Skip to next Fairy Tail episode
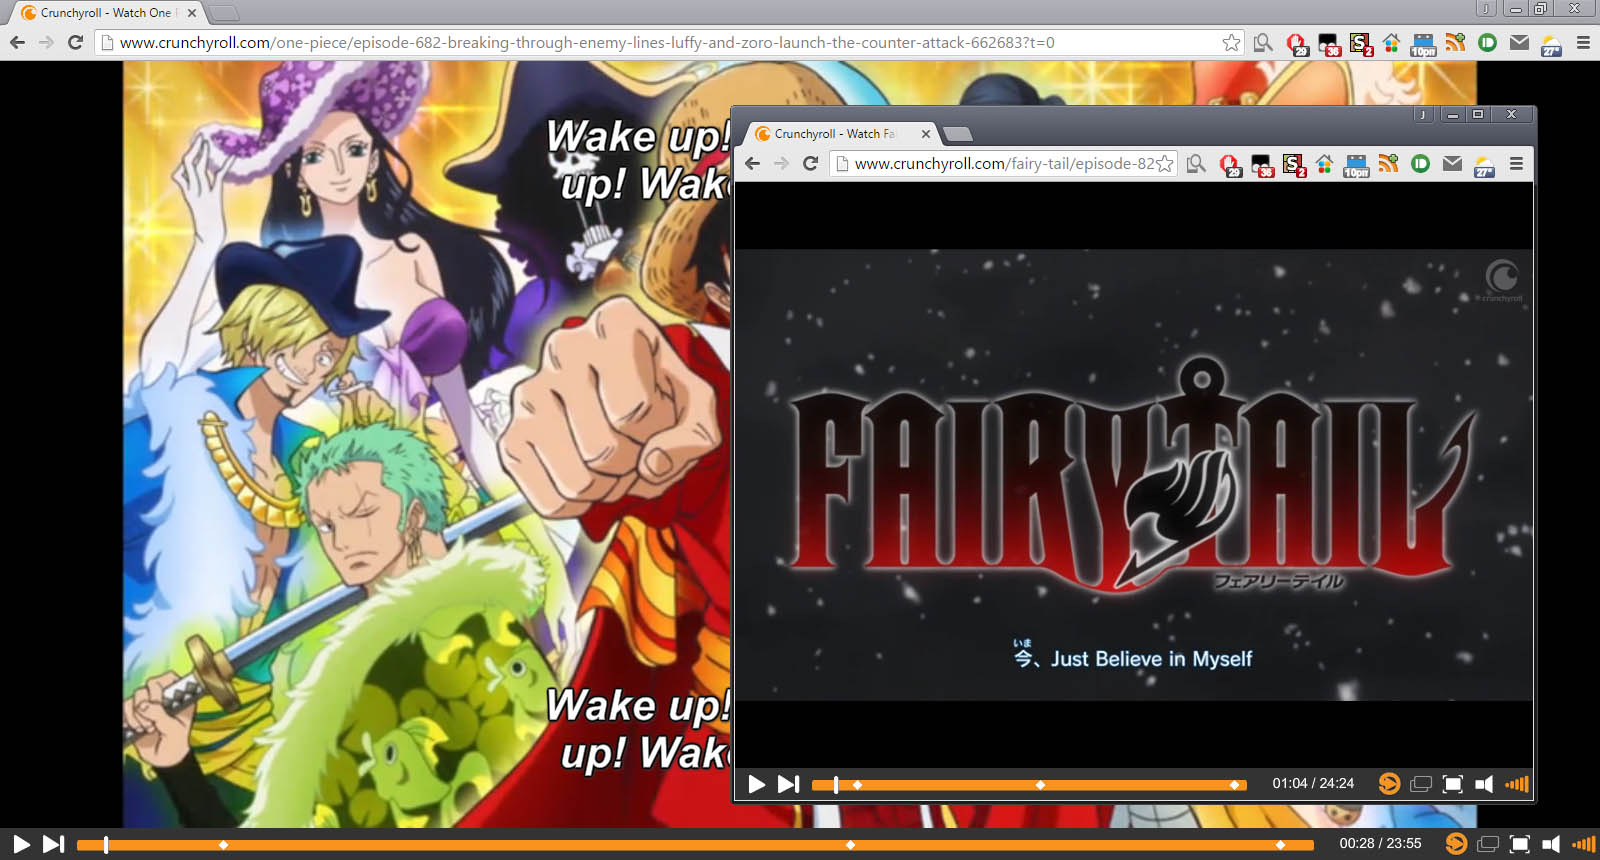Viewport: 1600px width, 860px height. (789, 784)
